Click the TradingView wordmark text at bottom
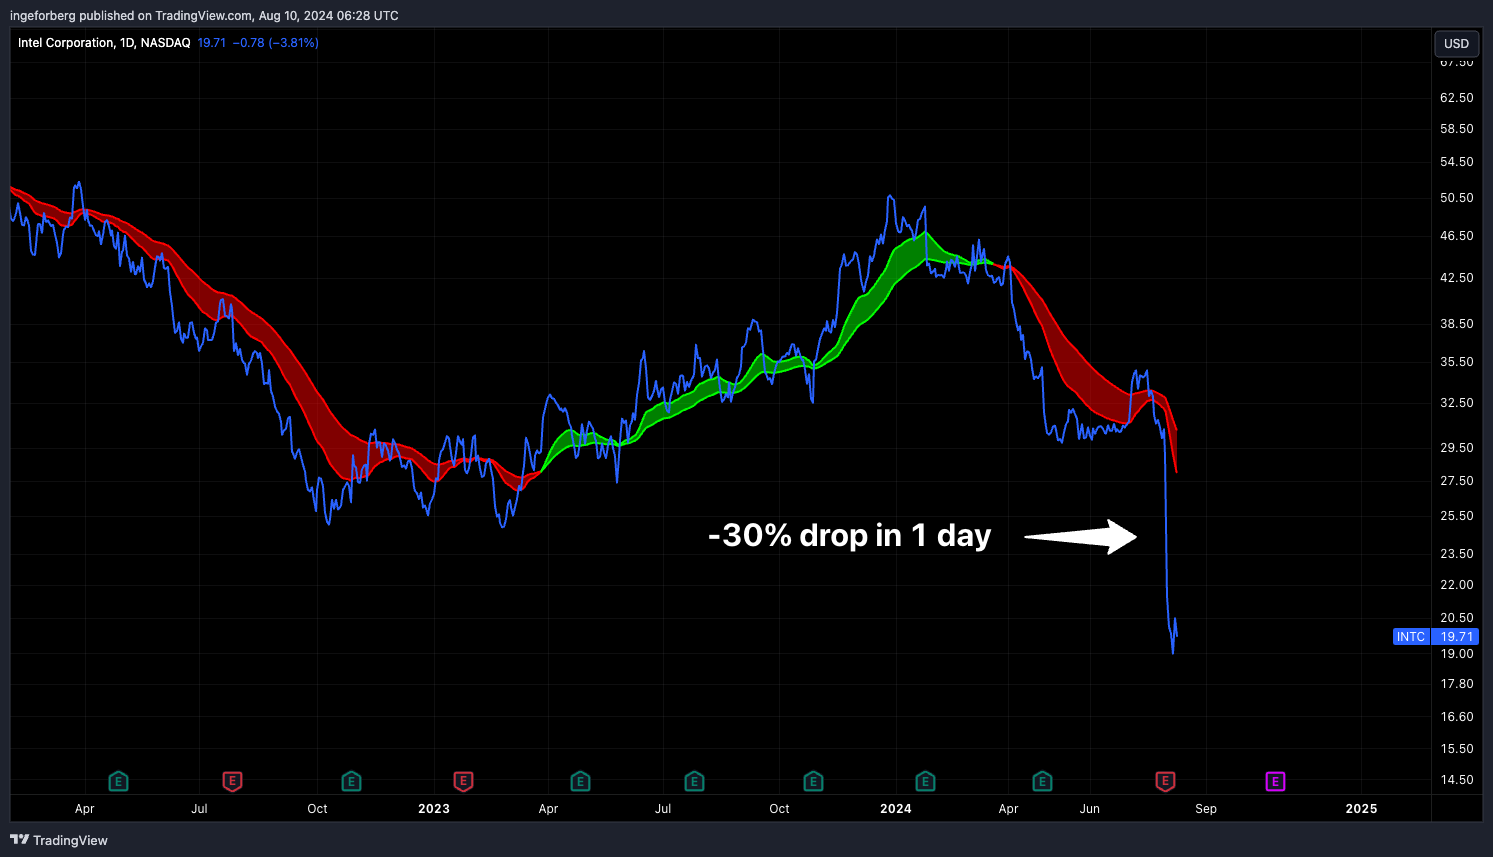Image resolution: width=1493 pixels, height=857 pixels. tap(70, 840)
